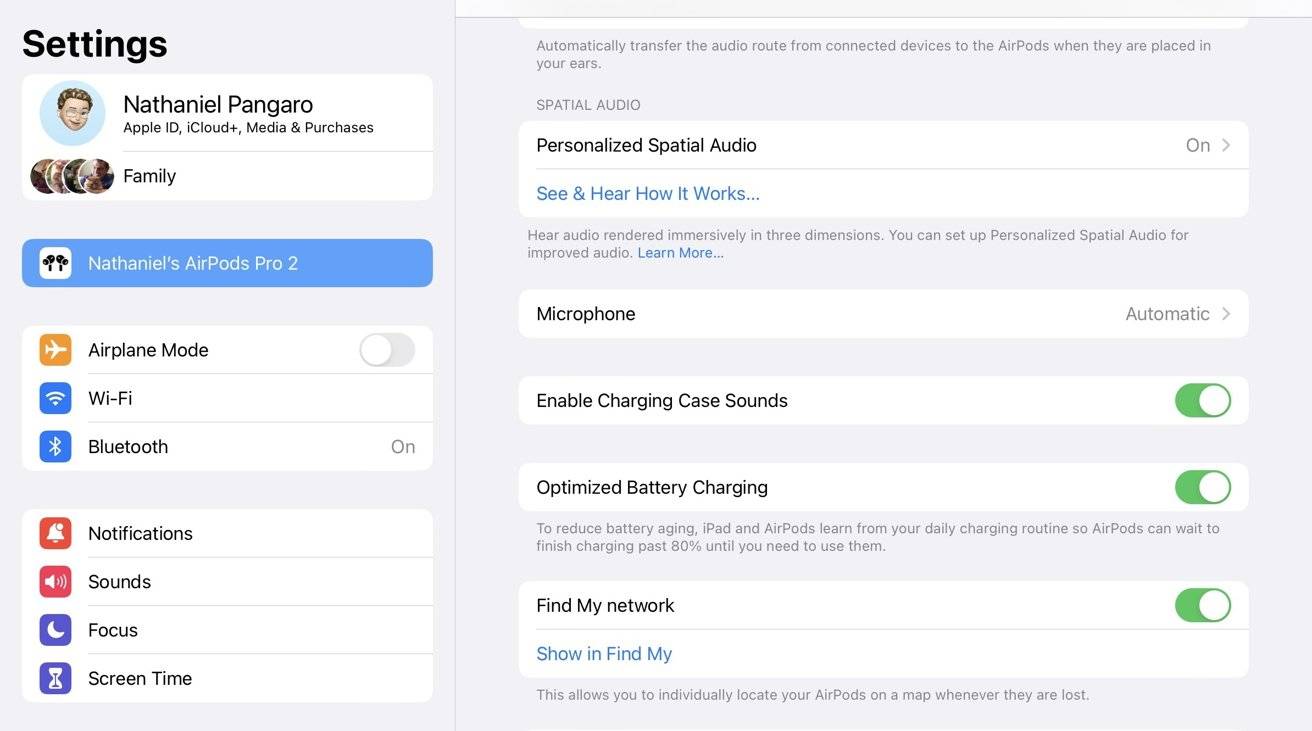Image resolution: width=1312 pixels, height=731 pixels.
Task: Tap the orange Airplane Mode icon
Action: pos(55,350)
